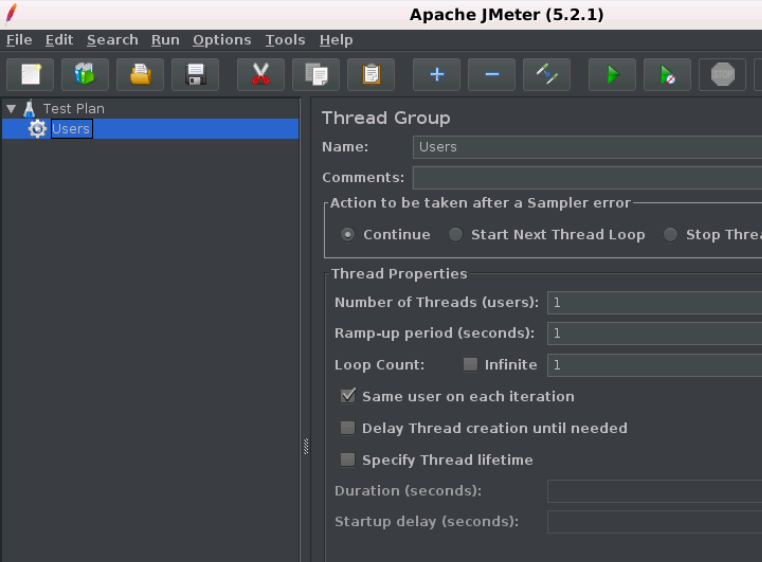Click the Comments input field
The height and width of the screenshot is (562, 762).
(x=587, y=177)
